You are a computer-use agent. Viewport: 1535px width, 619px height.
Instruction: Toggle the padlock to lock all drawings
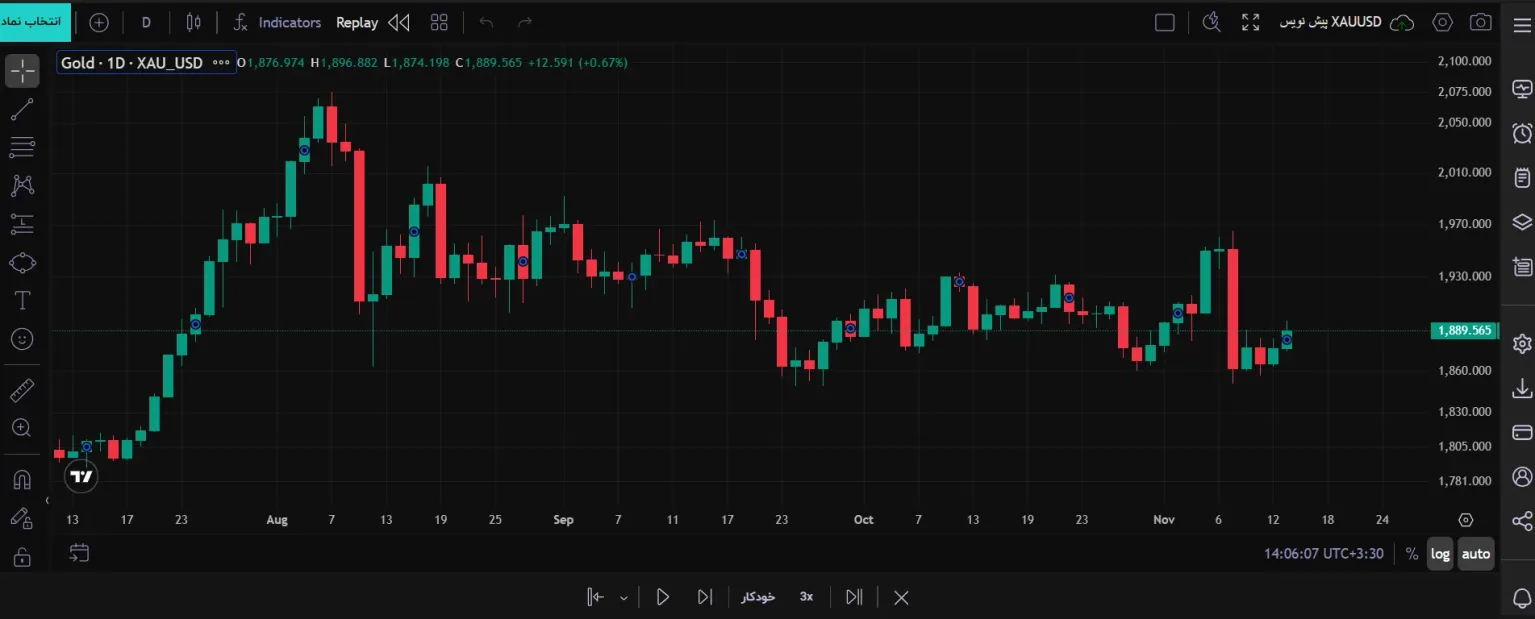pyautogui.click(x=22, y=556)
